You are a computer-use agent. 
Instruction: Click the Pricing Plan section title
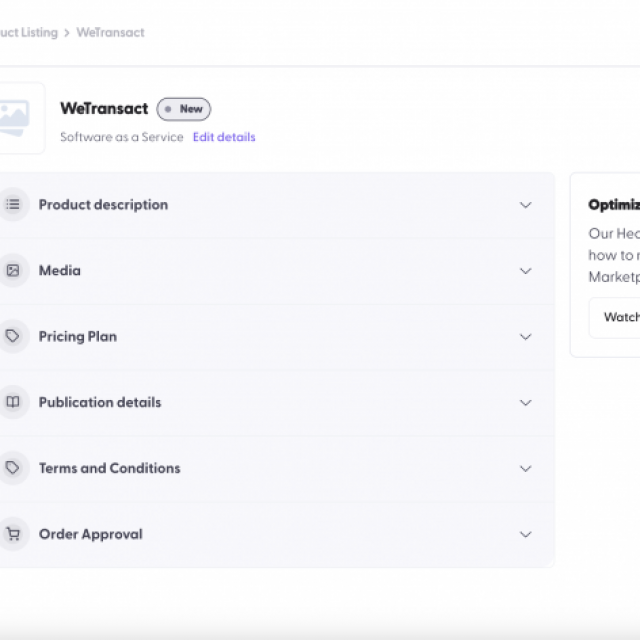[x=78, y=336]
